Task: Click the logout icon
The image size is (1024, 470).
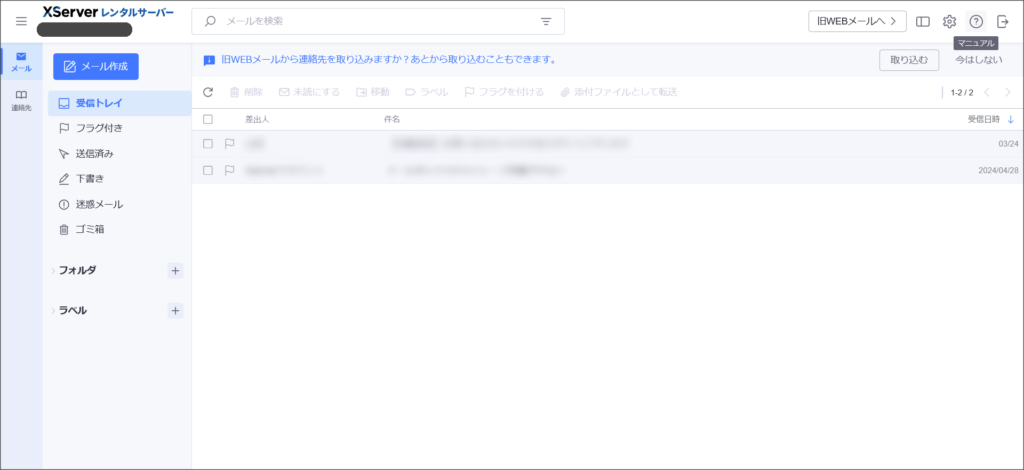Action: coord(1003,22)
